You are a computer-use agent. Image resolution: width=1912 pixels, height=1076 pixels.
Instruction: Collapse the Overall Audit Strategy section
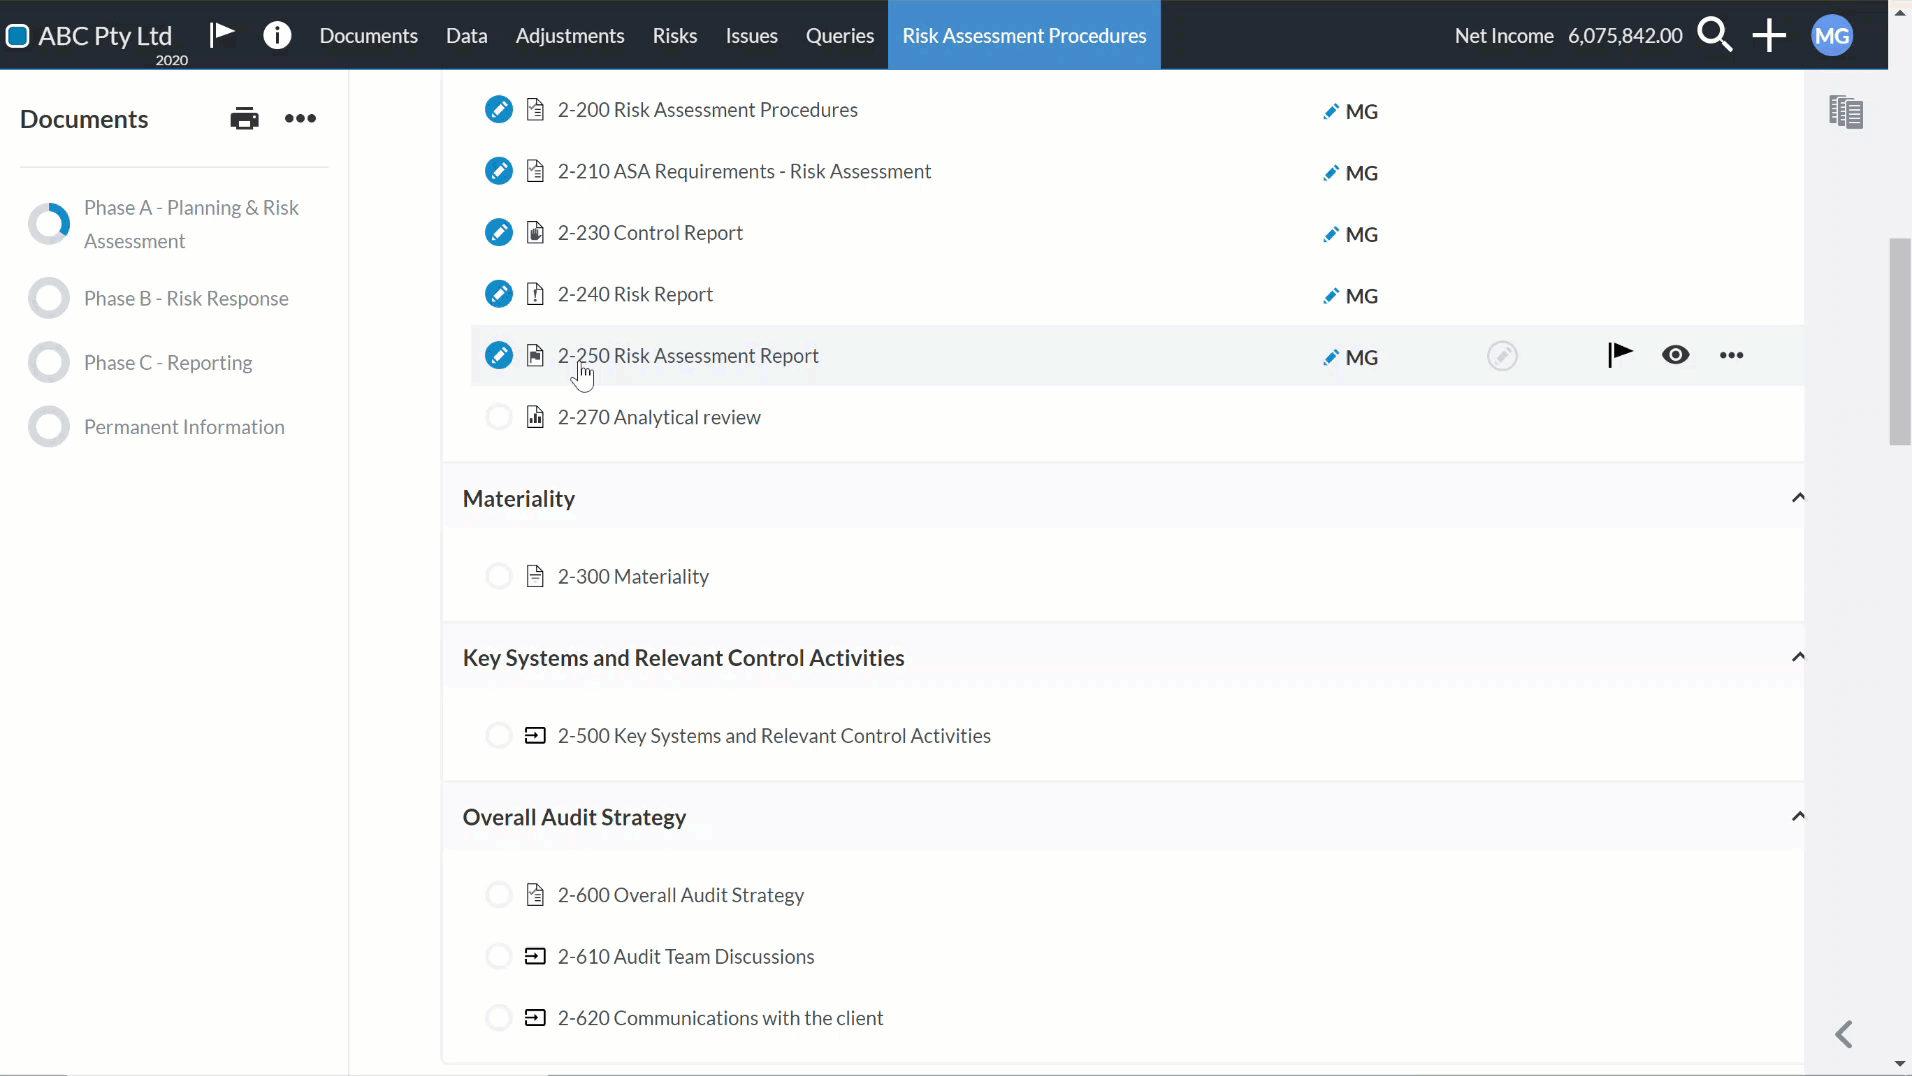[x=1798, y=816]
